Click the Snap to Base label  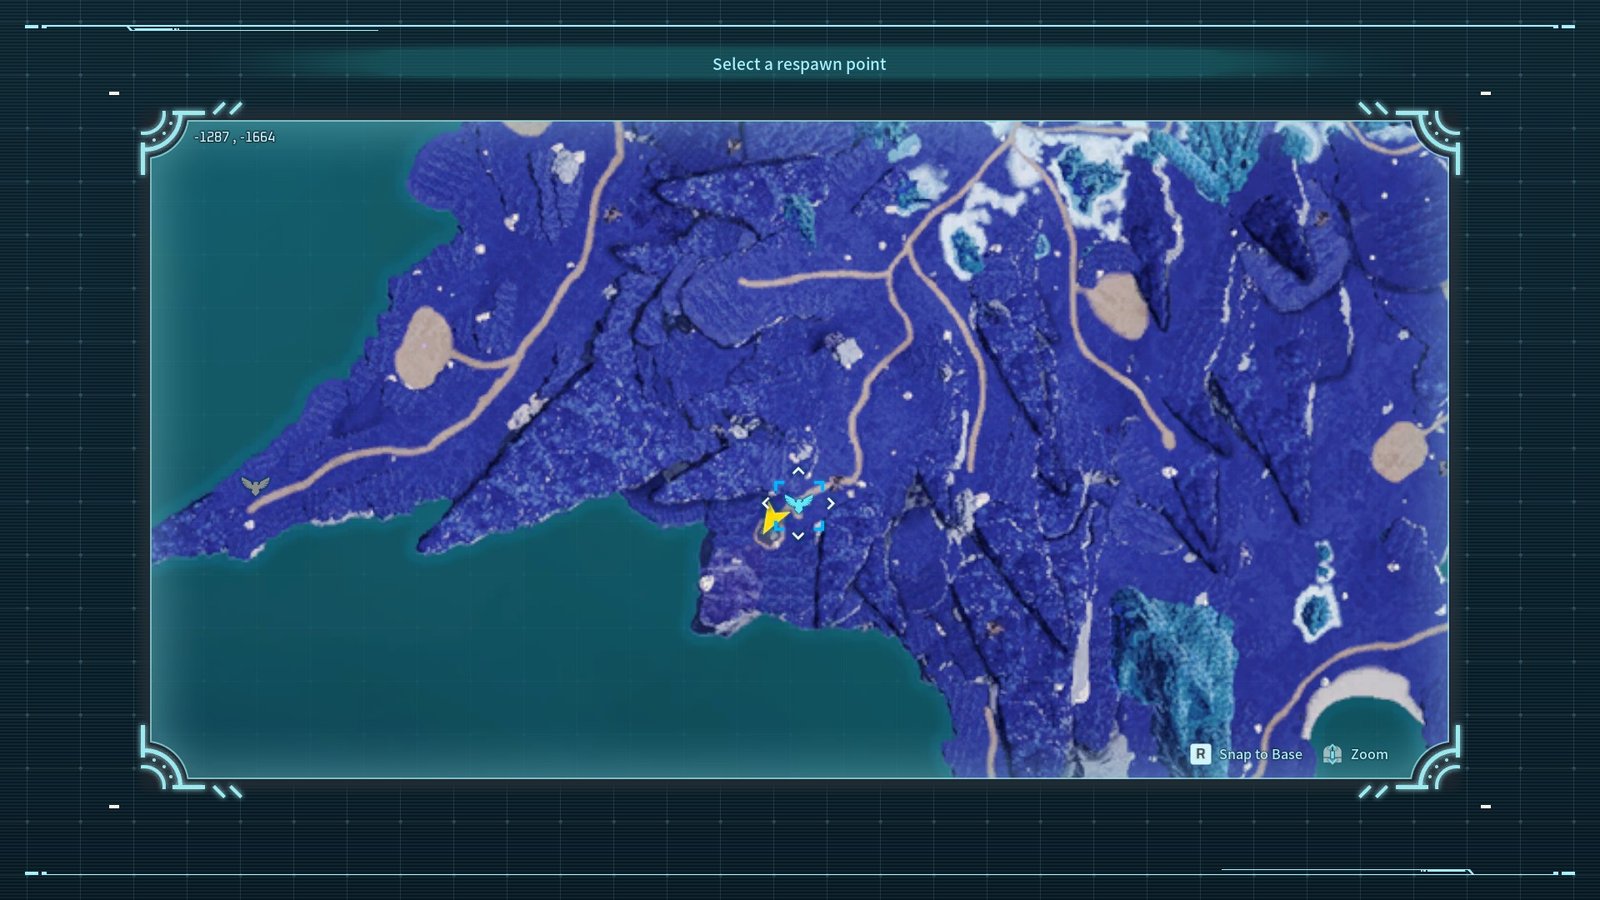pos(1260,754)
